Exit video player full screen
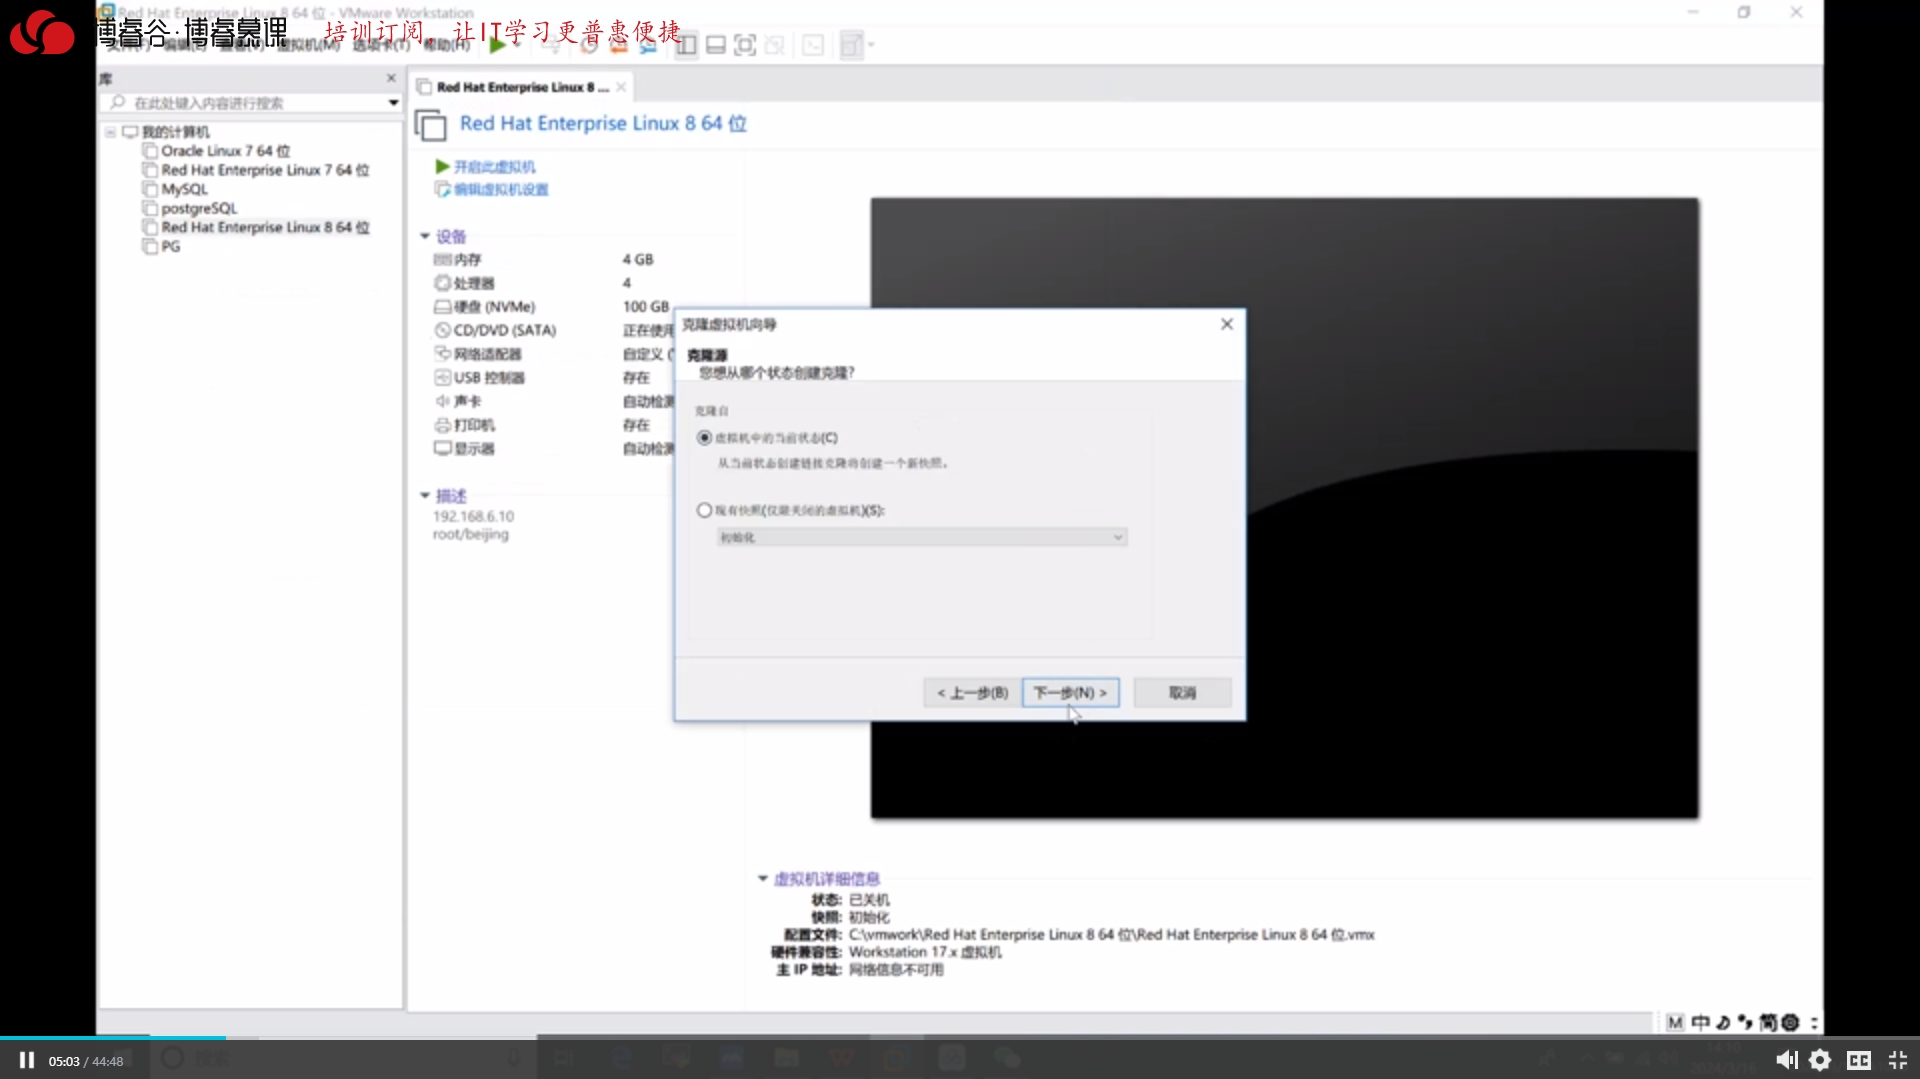 click(1897, 1060)
